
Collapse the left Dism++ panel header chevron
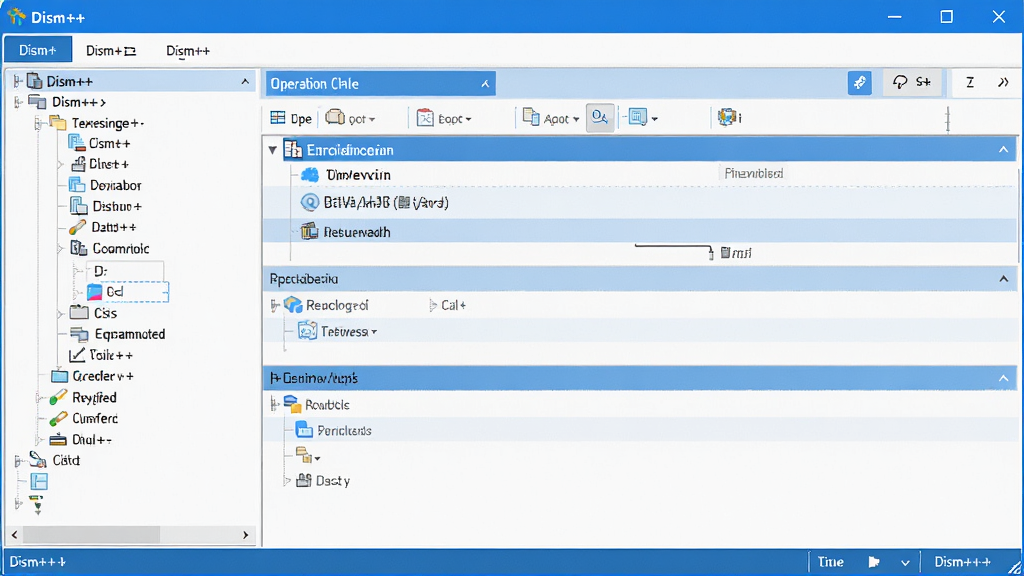click(245, 82)
